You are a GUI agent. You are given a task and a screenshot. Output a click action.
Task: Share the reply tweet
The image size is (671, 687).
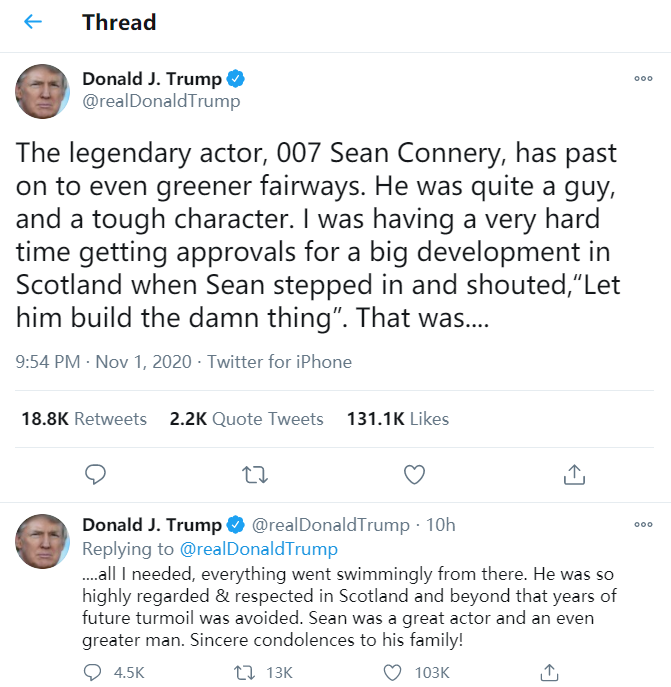click(x=549, y=672)
